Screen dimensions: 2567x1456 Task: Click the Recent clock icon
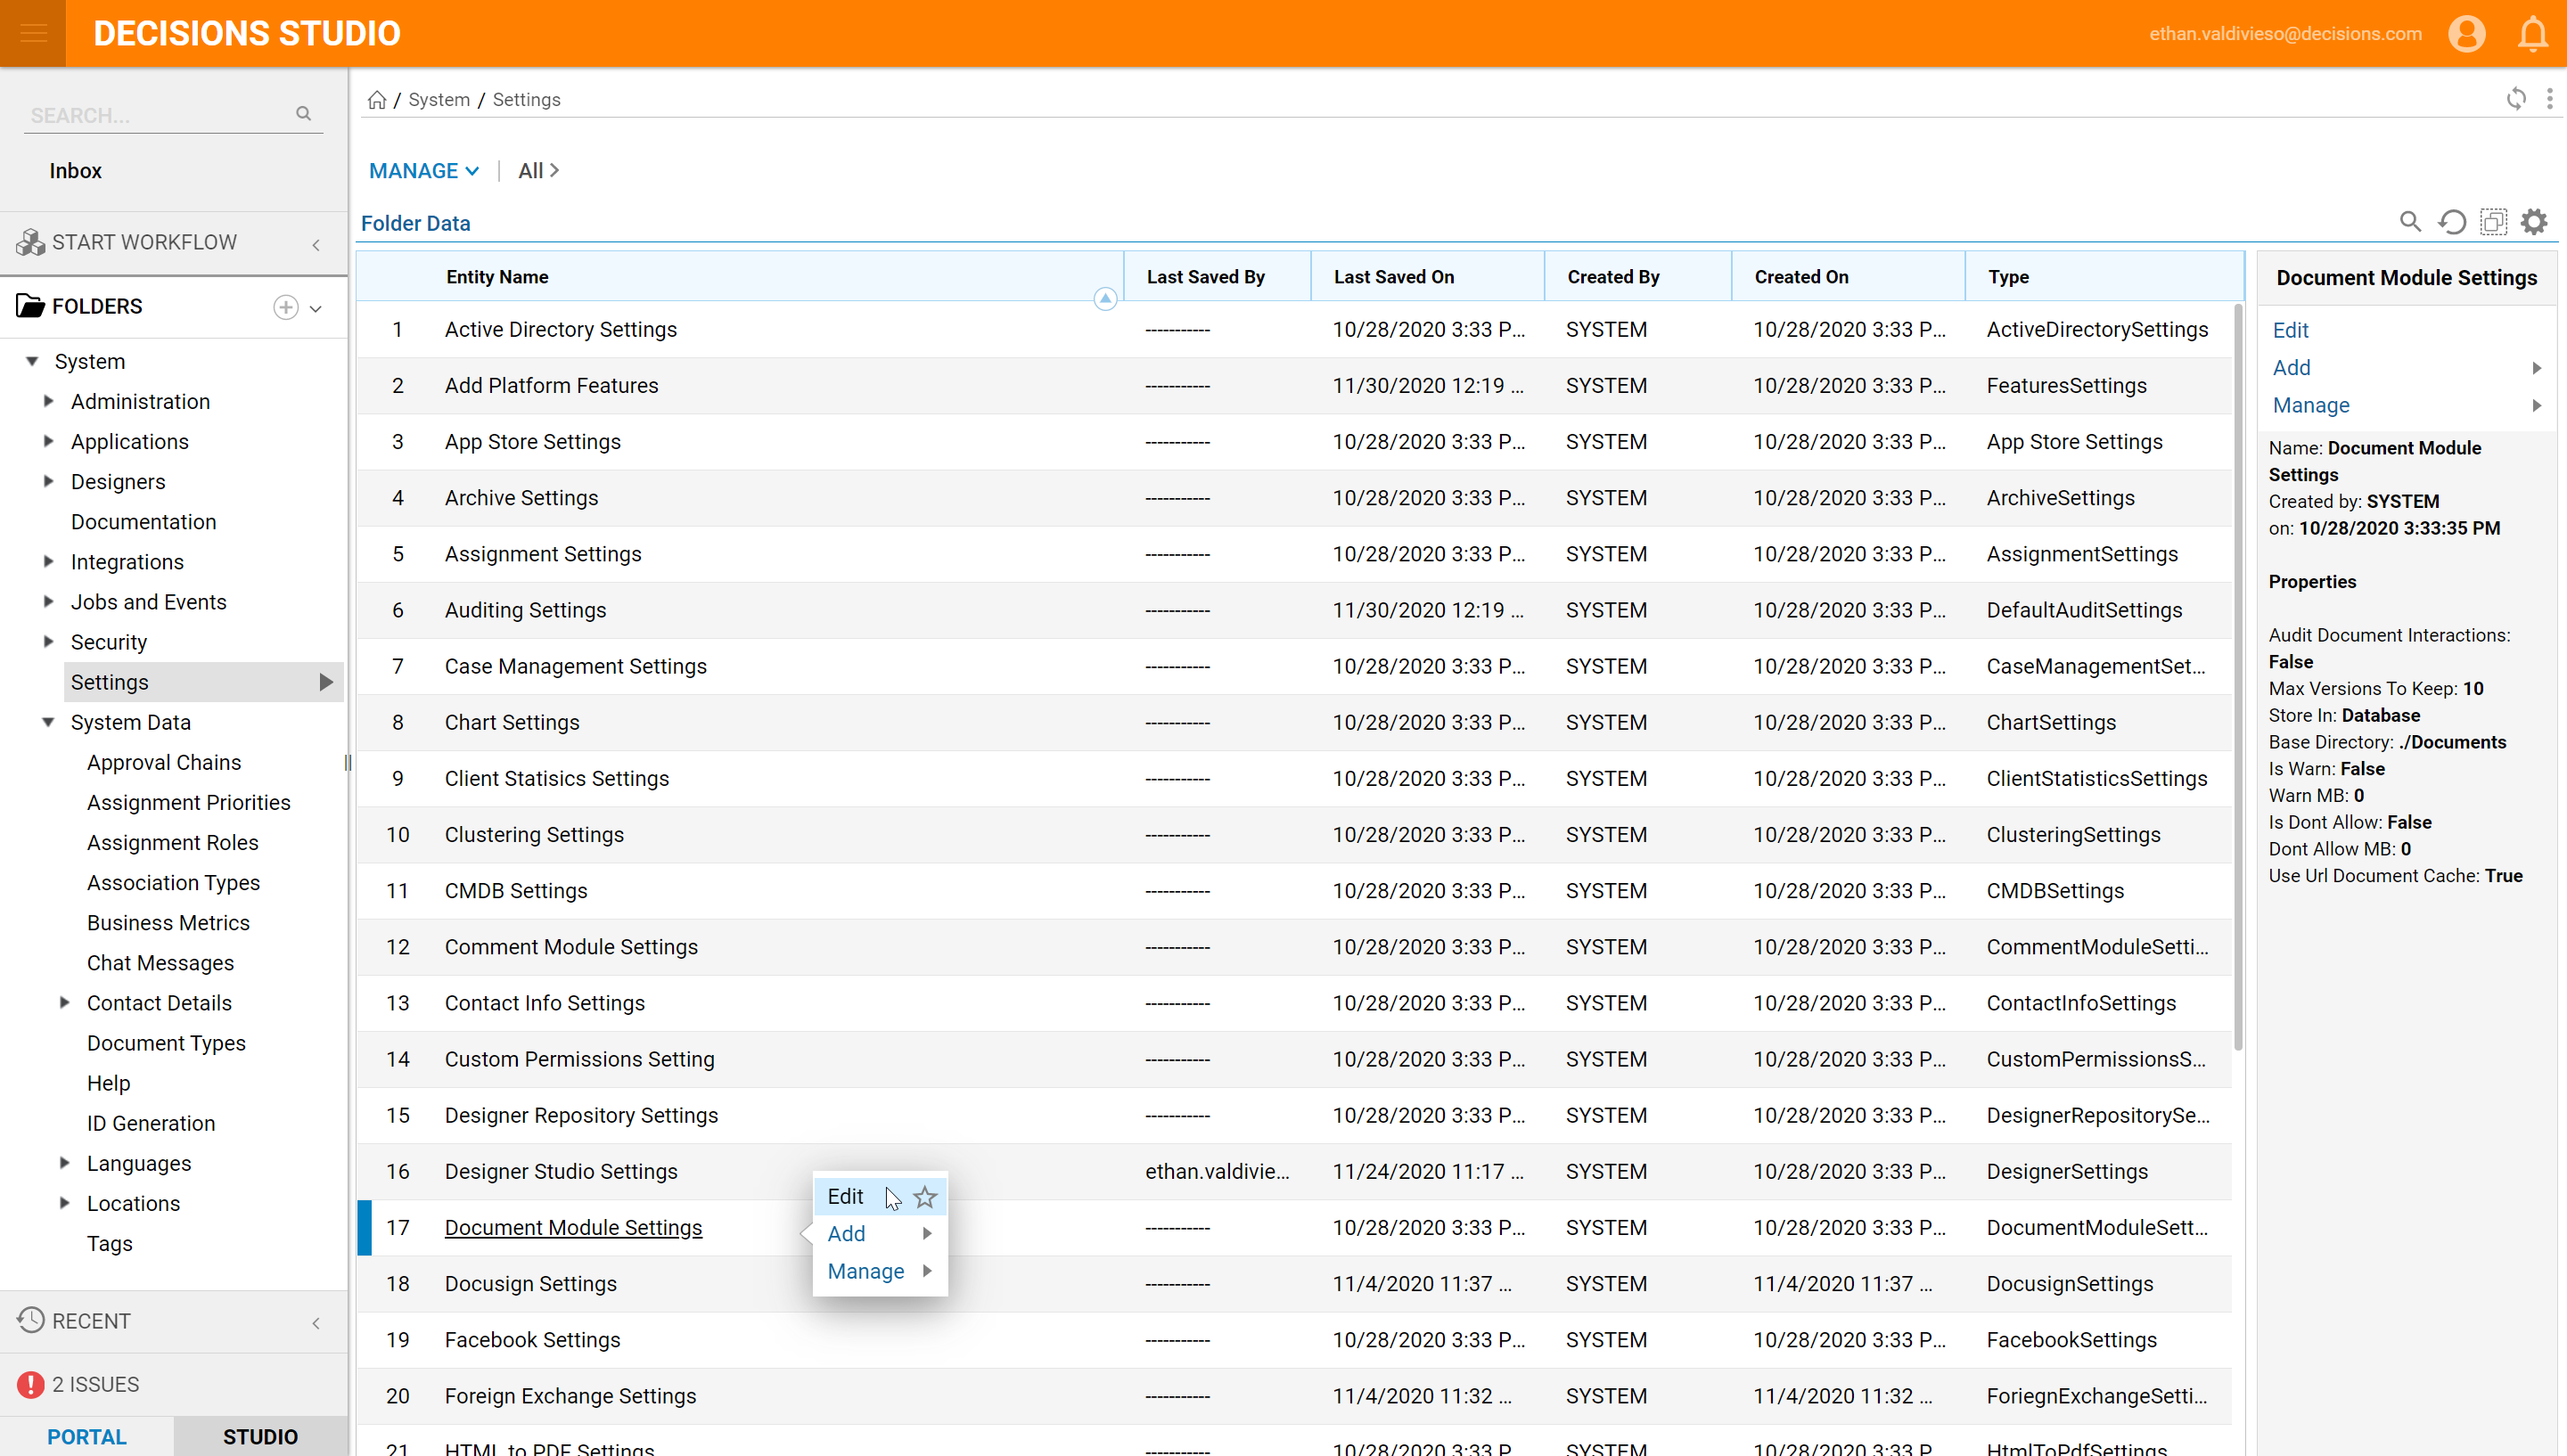(31, 1320)
